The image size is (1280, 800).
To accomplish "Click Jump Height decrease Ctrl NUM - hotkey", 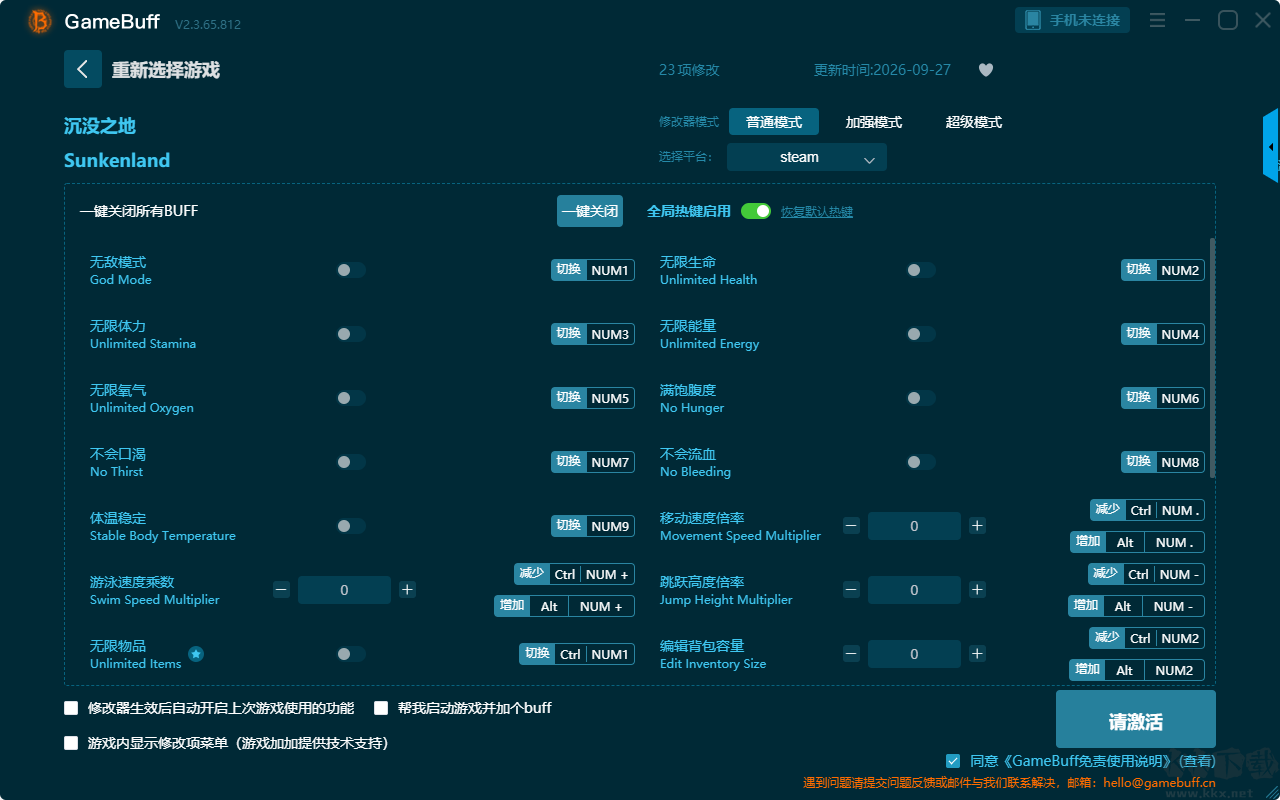I will [x=1146, y=574].
